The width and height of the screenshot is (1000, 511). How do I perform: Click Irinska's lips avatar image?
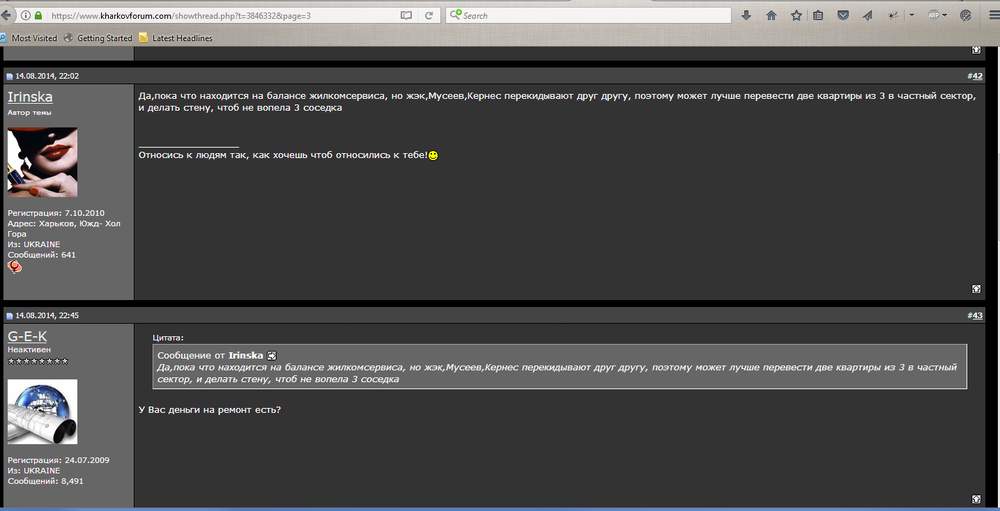tap(43, 162)
